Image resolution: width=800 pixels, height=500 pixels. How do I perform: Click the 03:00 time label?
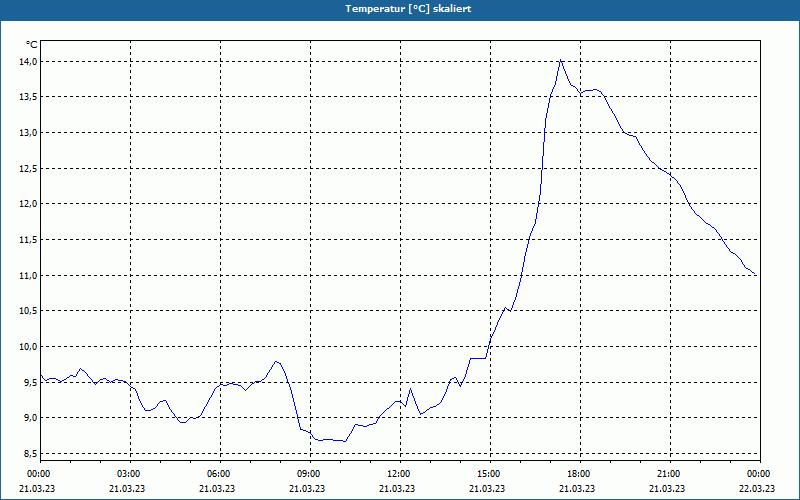(x=129, y=474)
